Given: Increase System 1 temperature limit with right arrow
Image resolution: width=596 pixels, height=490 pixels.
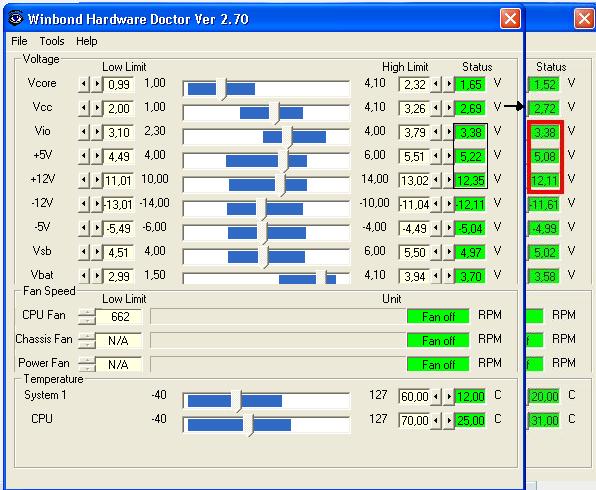Looking at the screenshot, I should [449, 396].
